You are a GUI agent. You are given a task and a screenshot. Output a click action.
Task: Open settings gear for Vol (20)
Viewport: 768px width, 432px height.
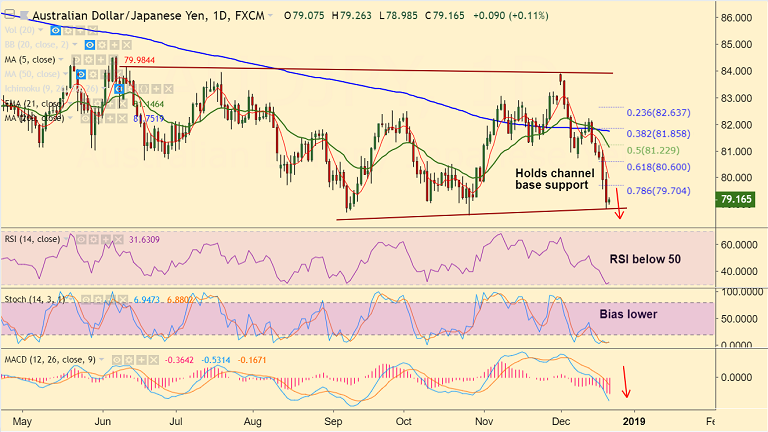click(x=68, y=30)
